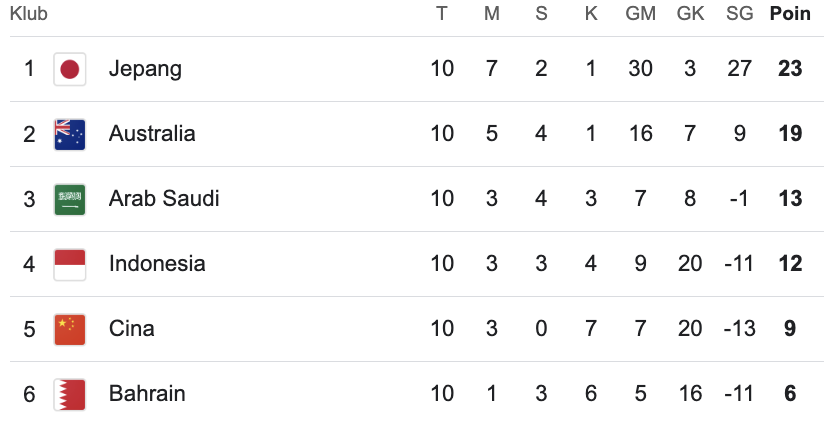The height and width of the screenshot is (426, 824).
Task: Click Jepang's 23 points value
Action: (x=790, y=69)
